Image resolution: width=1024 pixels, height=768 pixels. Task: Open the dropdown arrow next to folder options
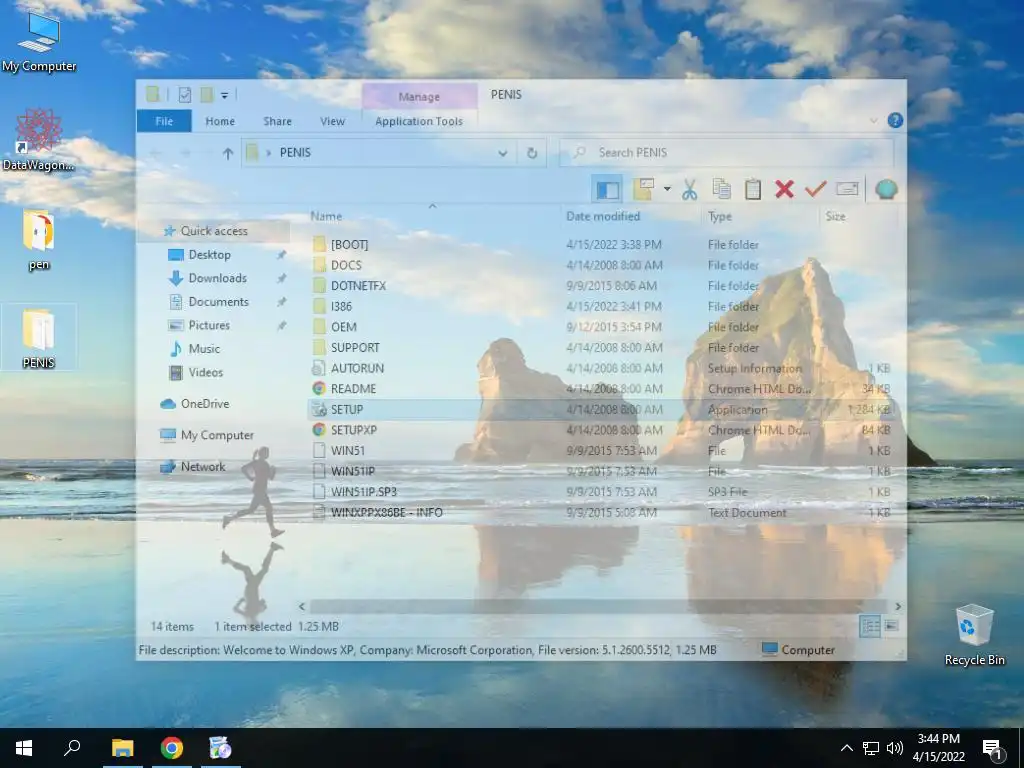[x=667, y=189]
